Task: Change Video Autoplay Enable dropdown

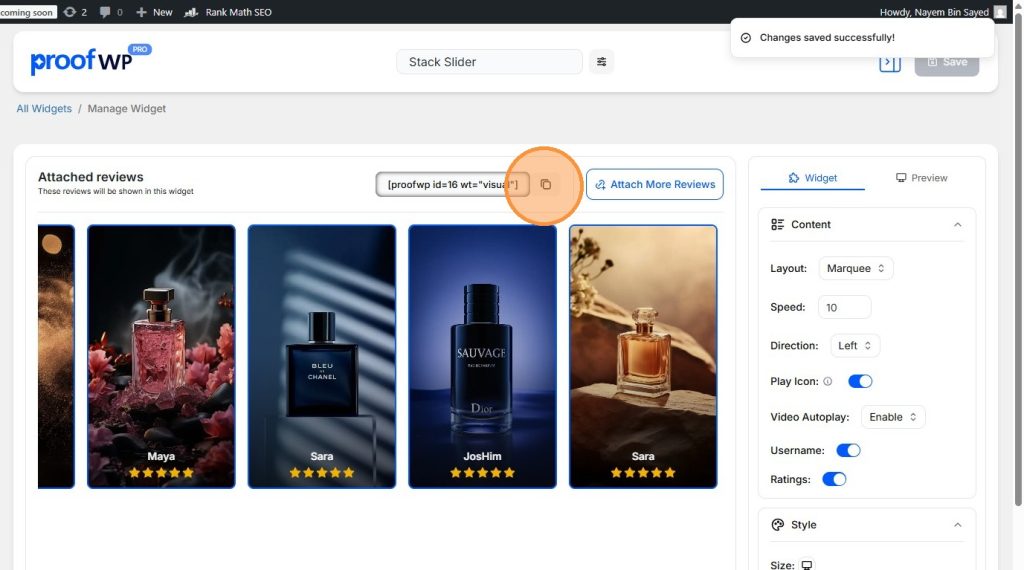Action: pos(893,417)
